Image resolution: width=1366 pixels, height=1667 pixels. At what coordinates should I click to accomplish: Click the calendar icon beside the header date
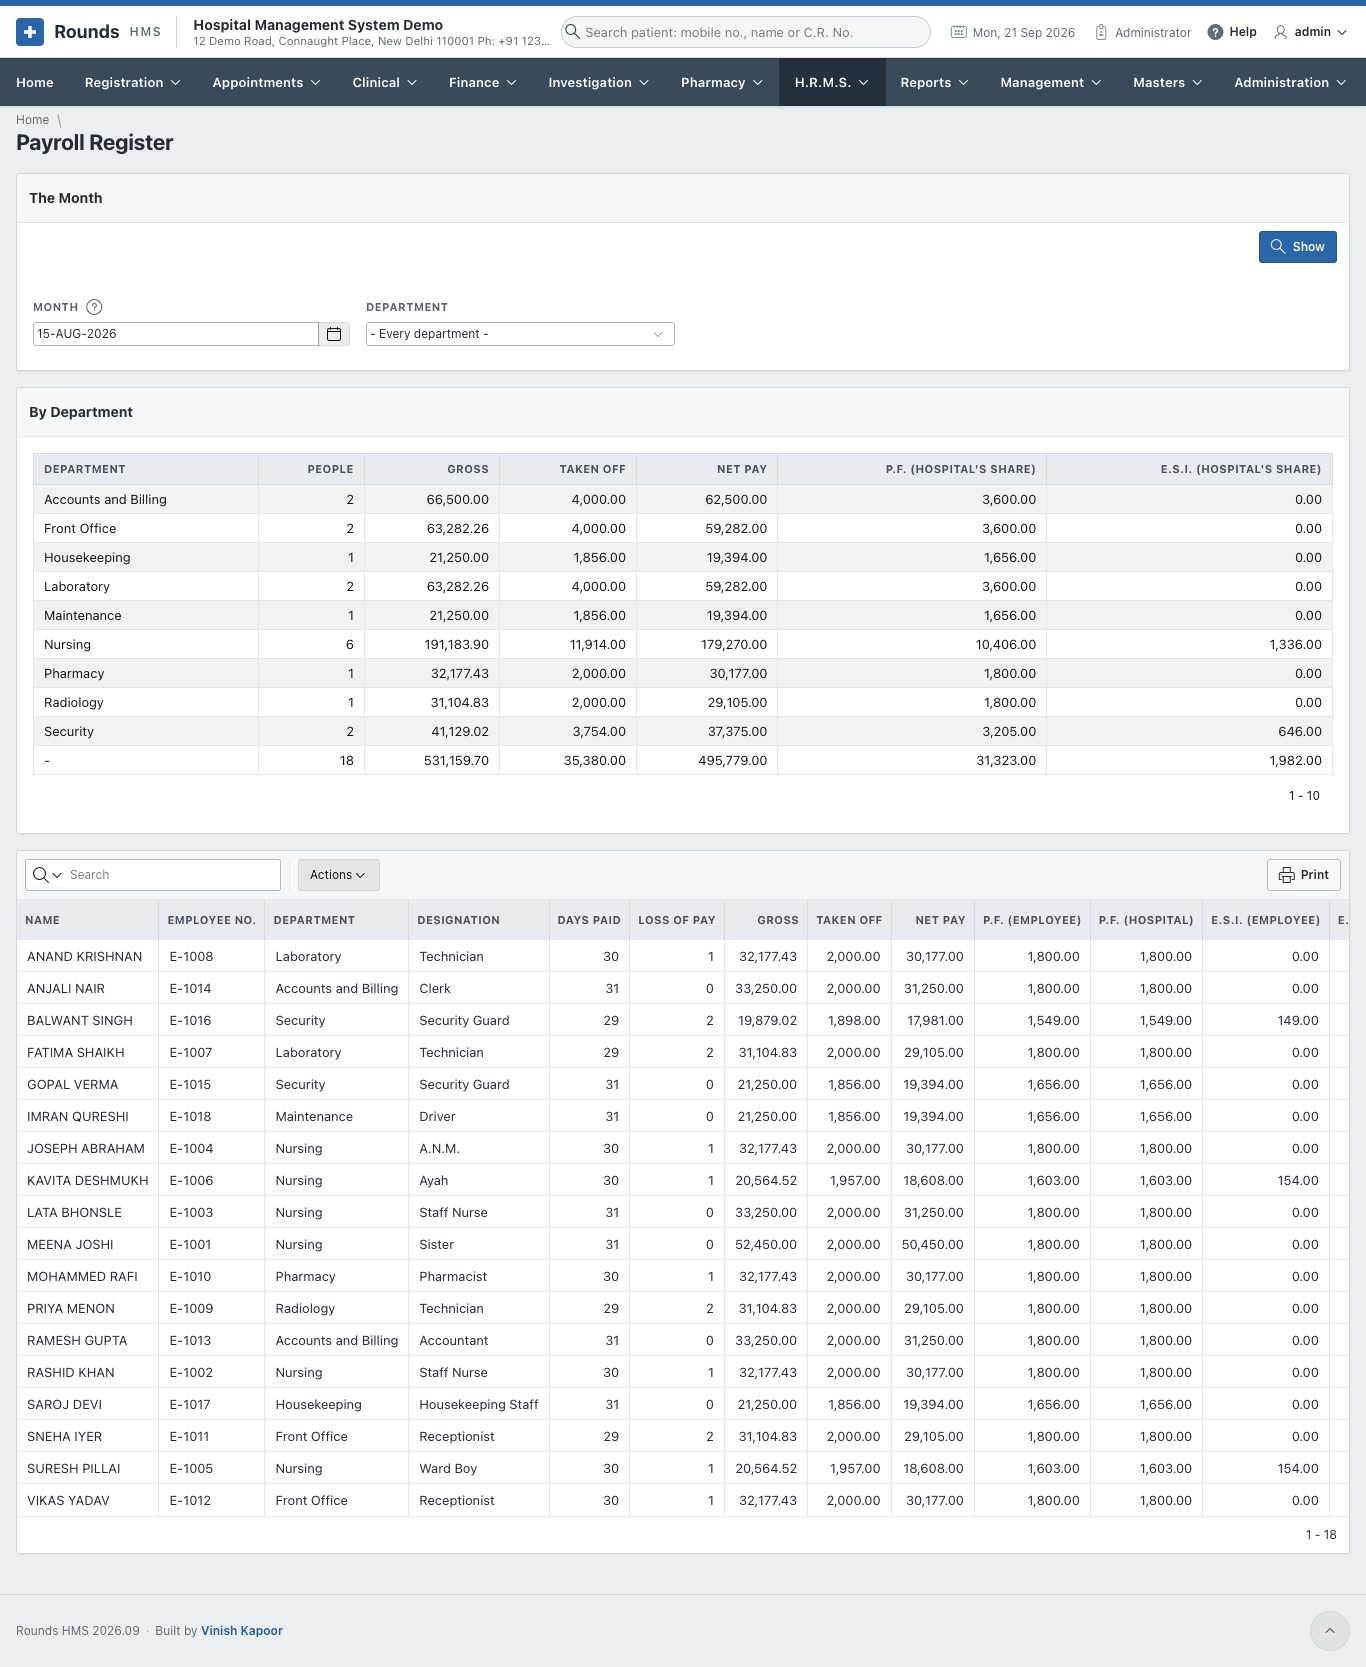tap(958, 32)
